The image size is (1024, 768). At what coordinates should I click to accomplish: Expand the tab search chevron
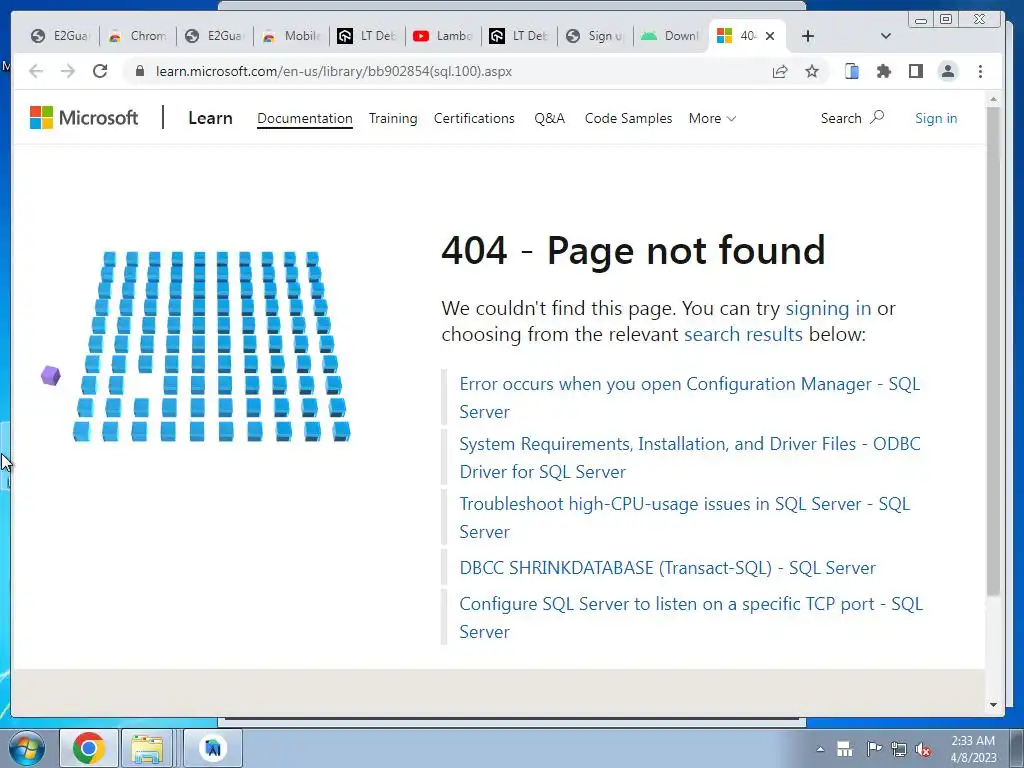(x=886, y=36)
